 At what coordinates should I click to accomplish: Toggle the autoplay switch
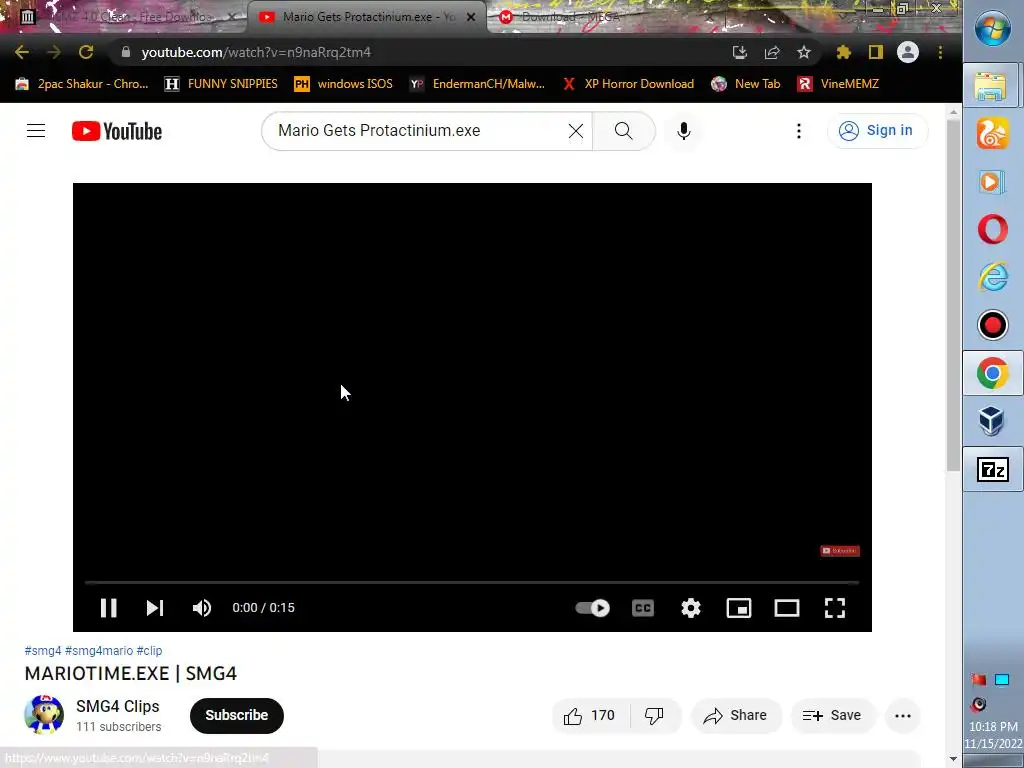point(592,608)
